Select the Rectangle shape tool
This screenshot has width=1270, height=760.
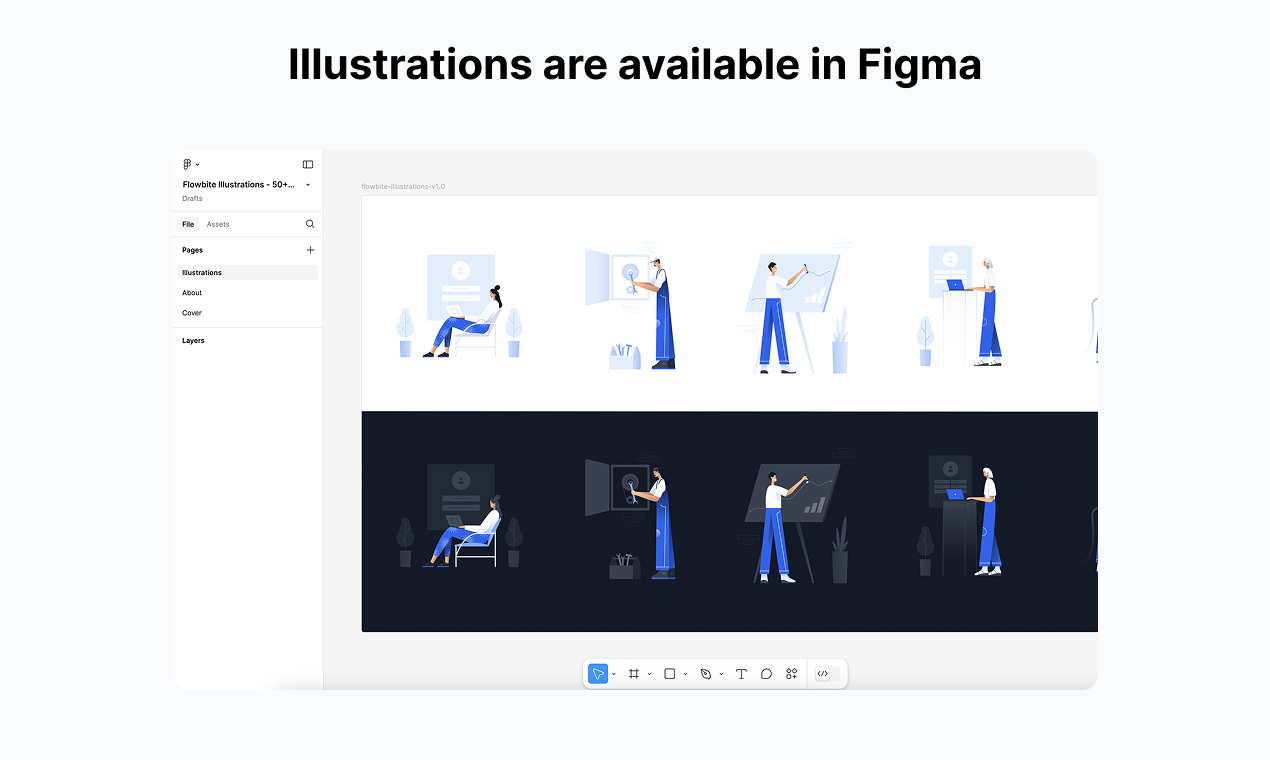[670, 674]
